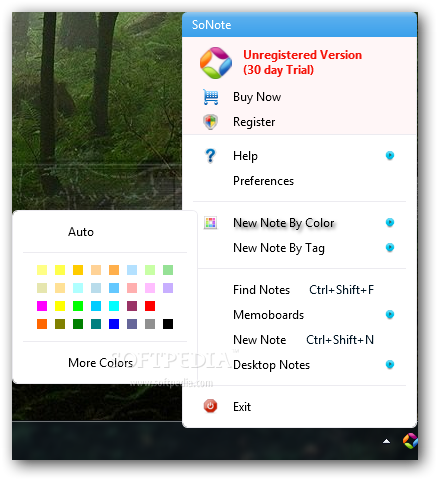Click the red power icon to exit

[210, 406]
